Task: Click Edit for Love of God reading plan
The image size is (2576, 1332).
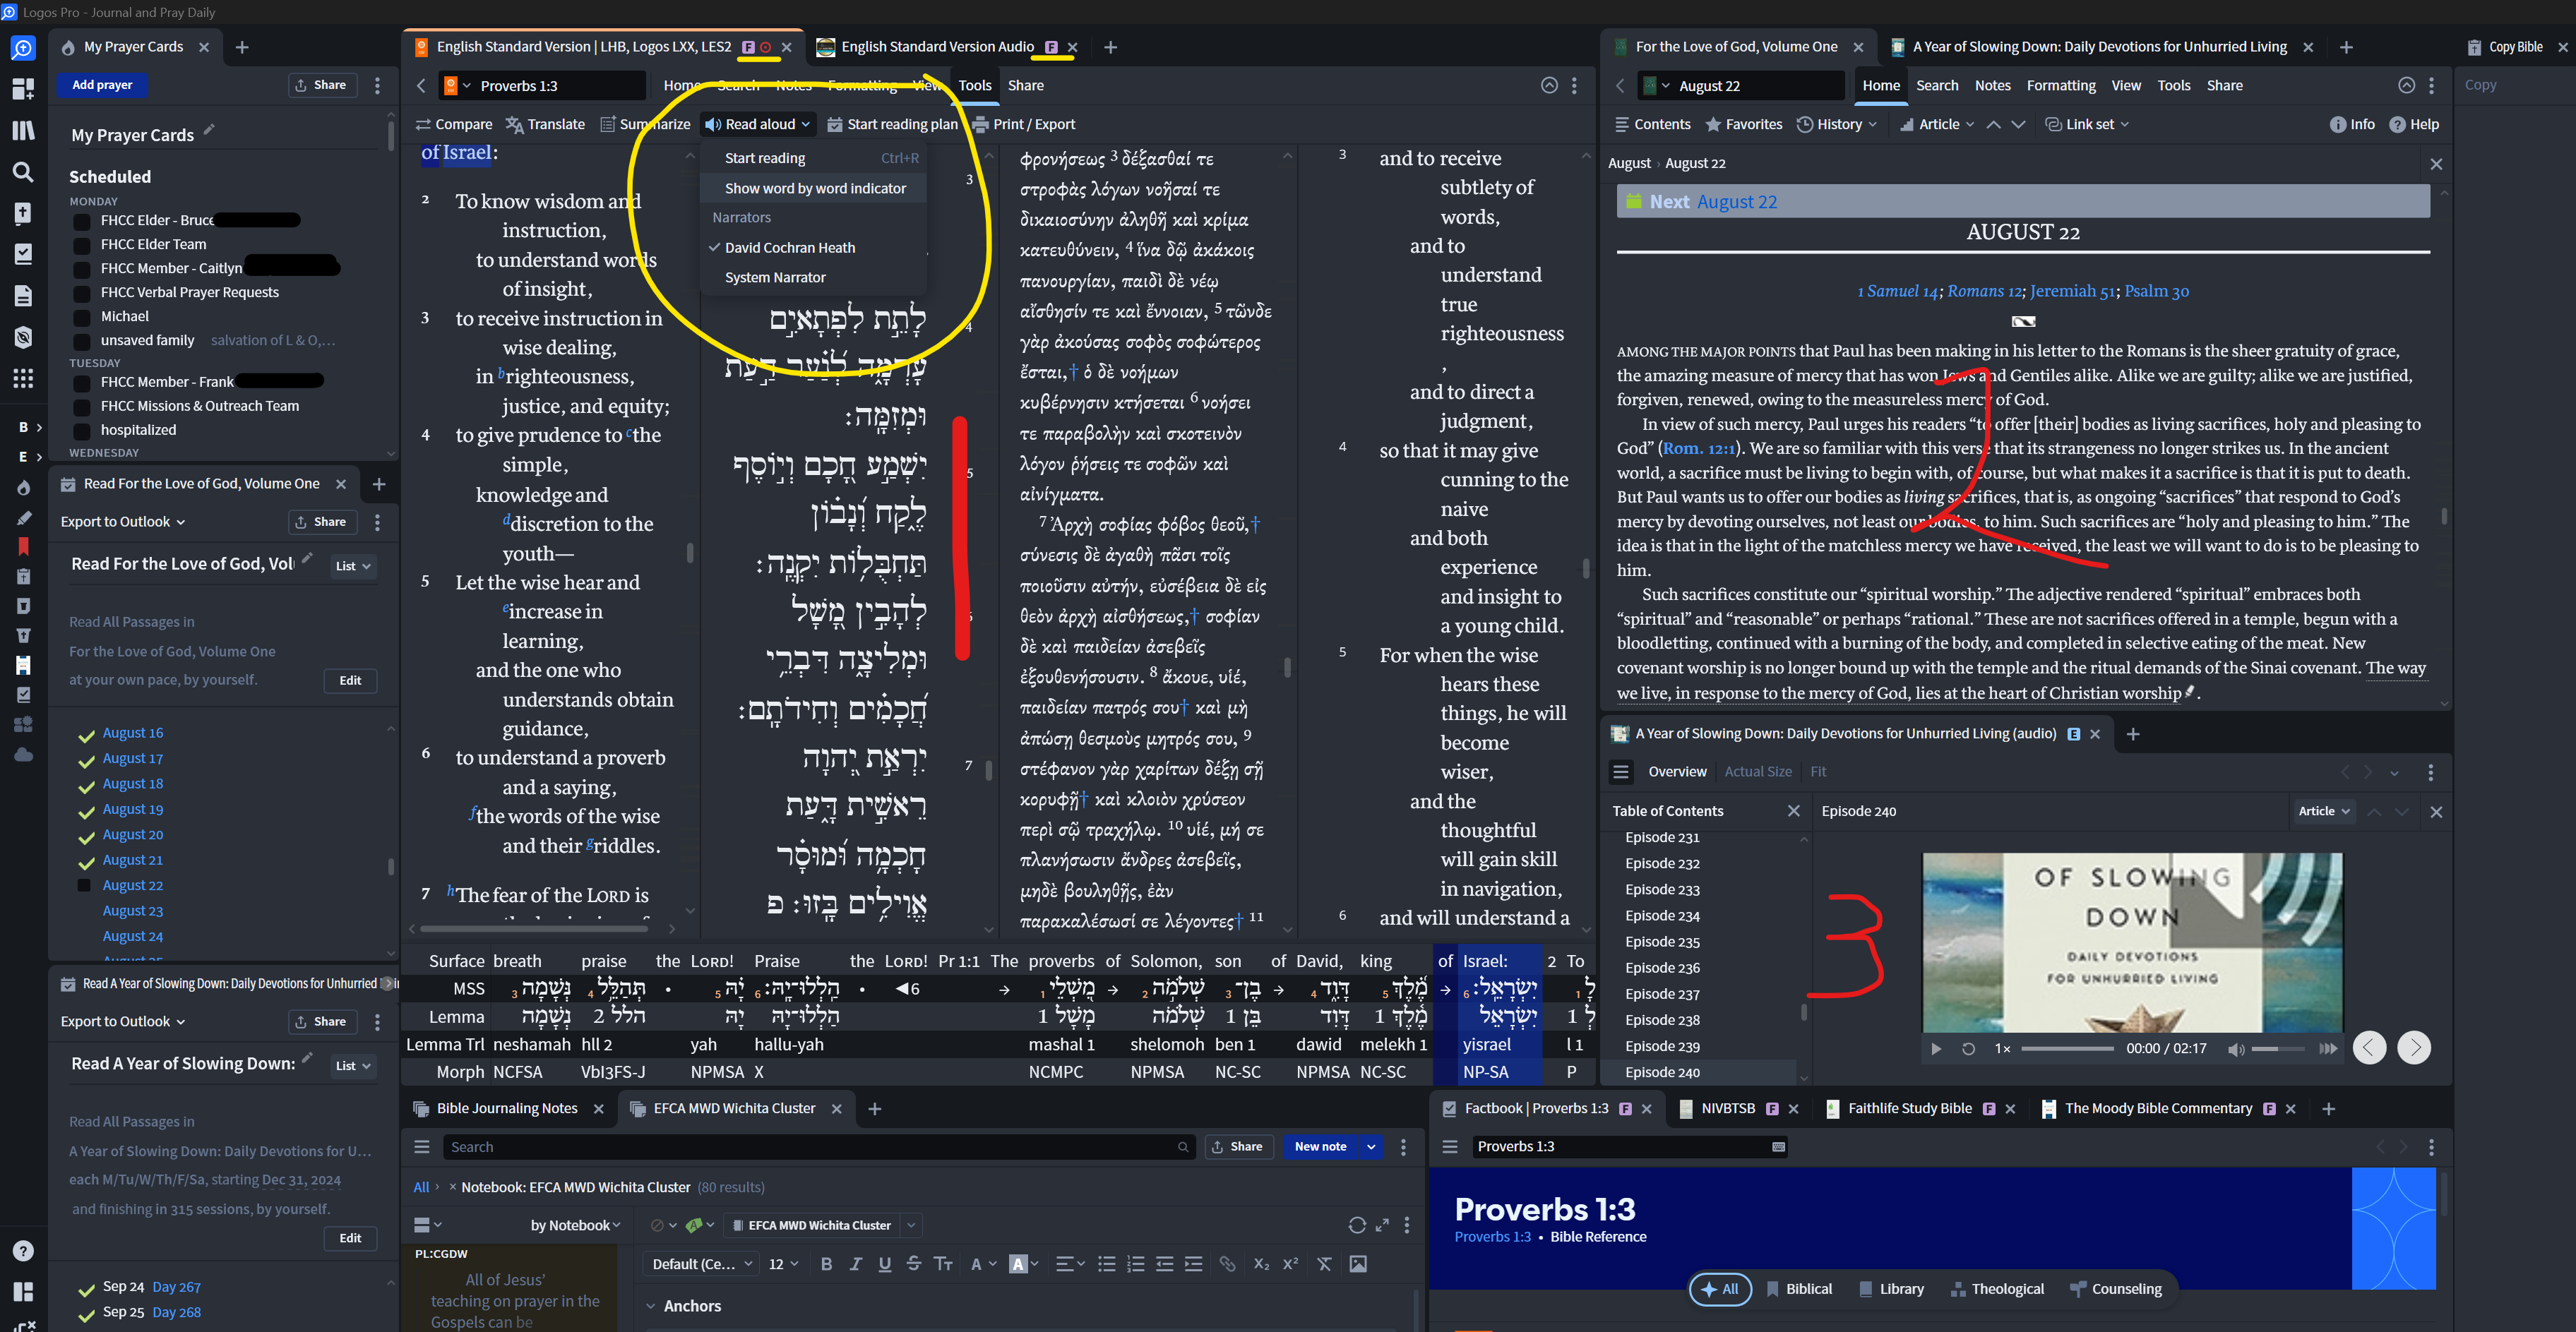Action: point(350,681)
